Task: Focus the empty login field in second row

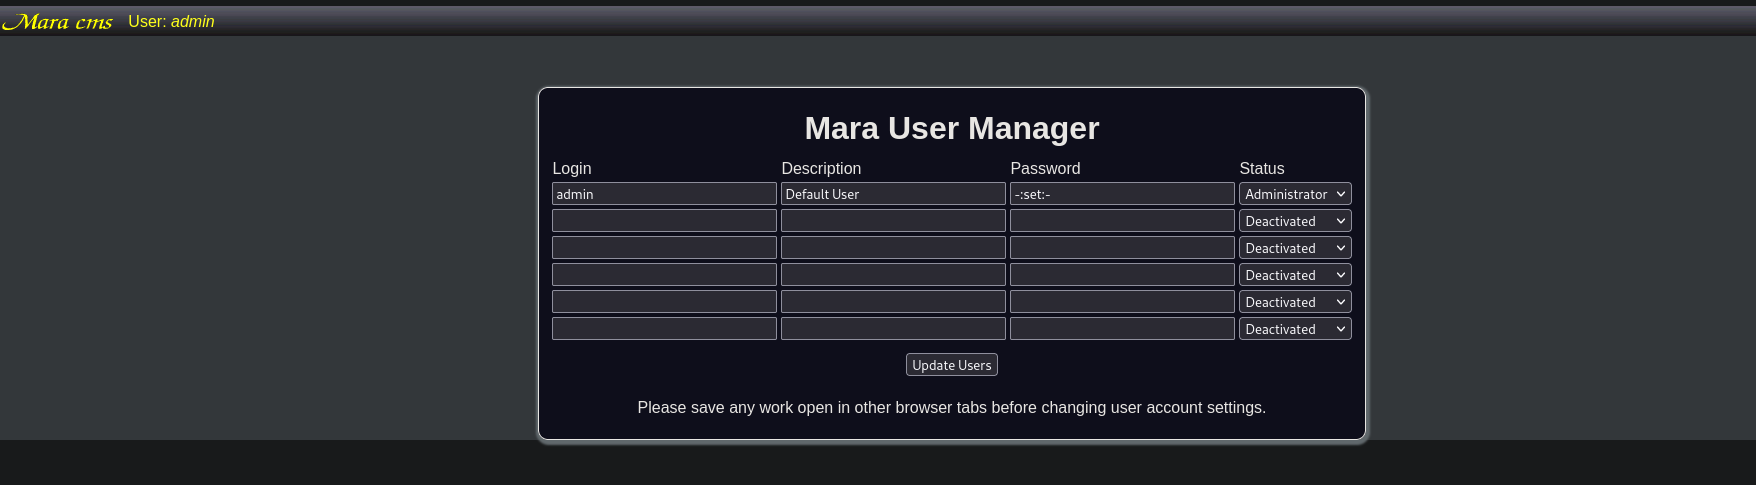Action: (664, 221)
